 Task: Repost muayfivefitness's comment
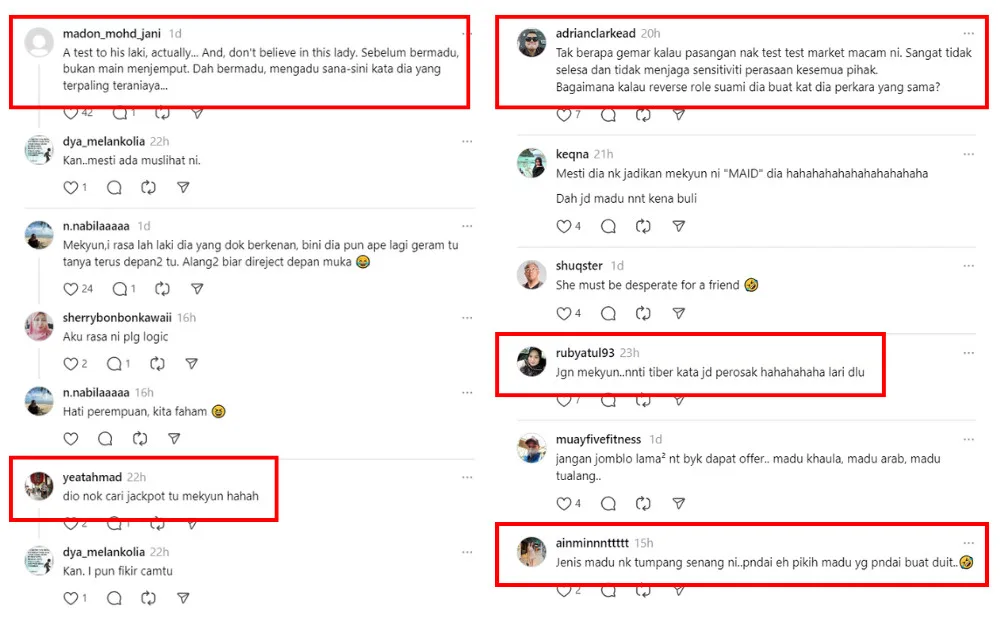643,503
